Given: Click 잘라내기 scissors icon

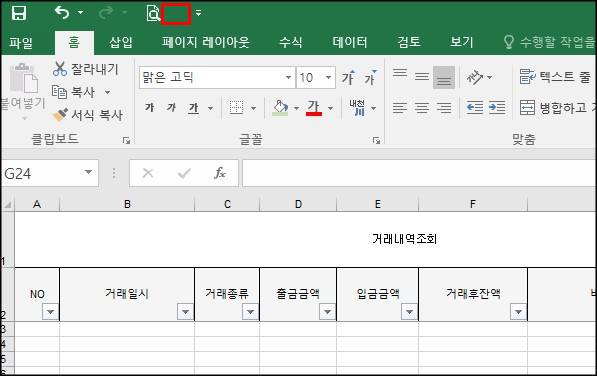Looking at the screenshot, I should click(x=60, y=69).
